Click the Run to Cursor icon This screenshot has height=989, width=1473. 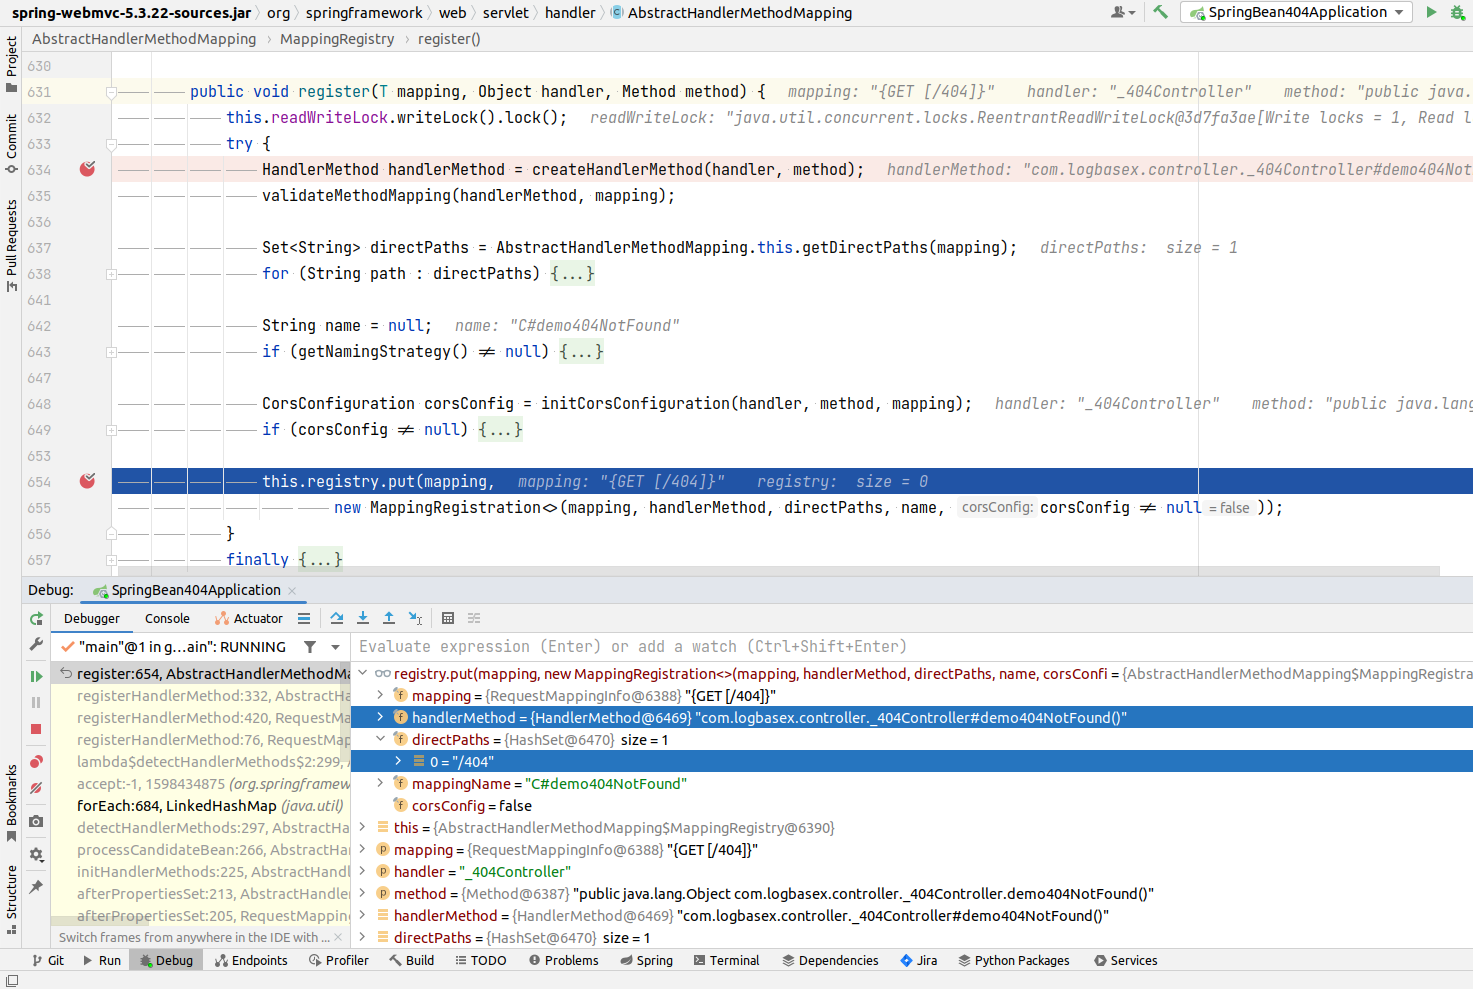(415, 618)
